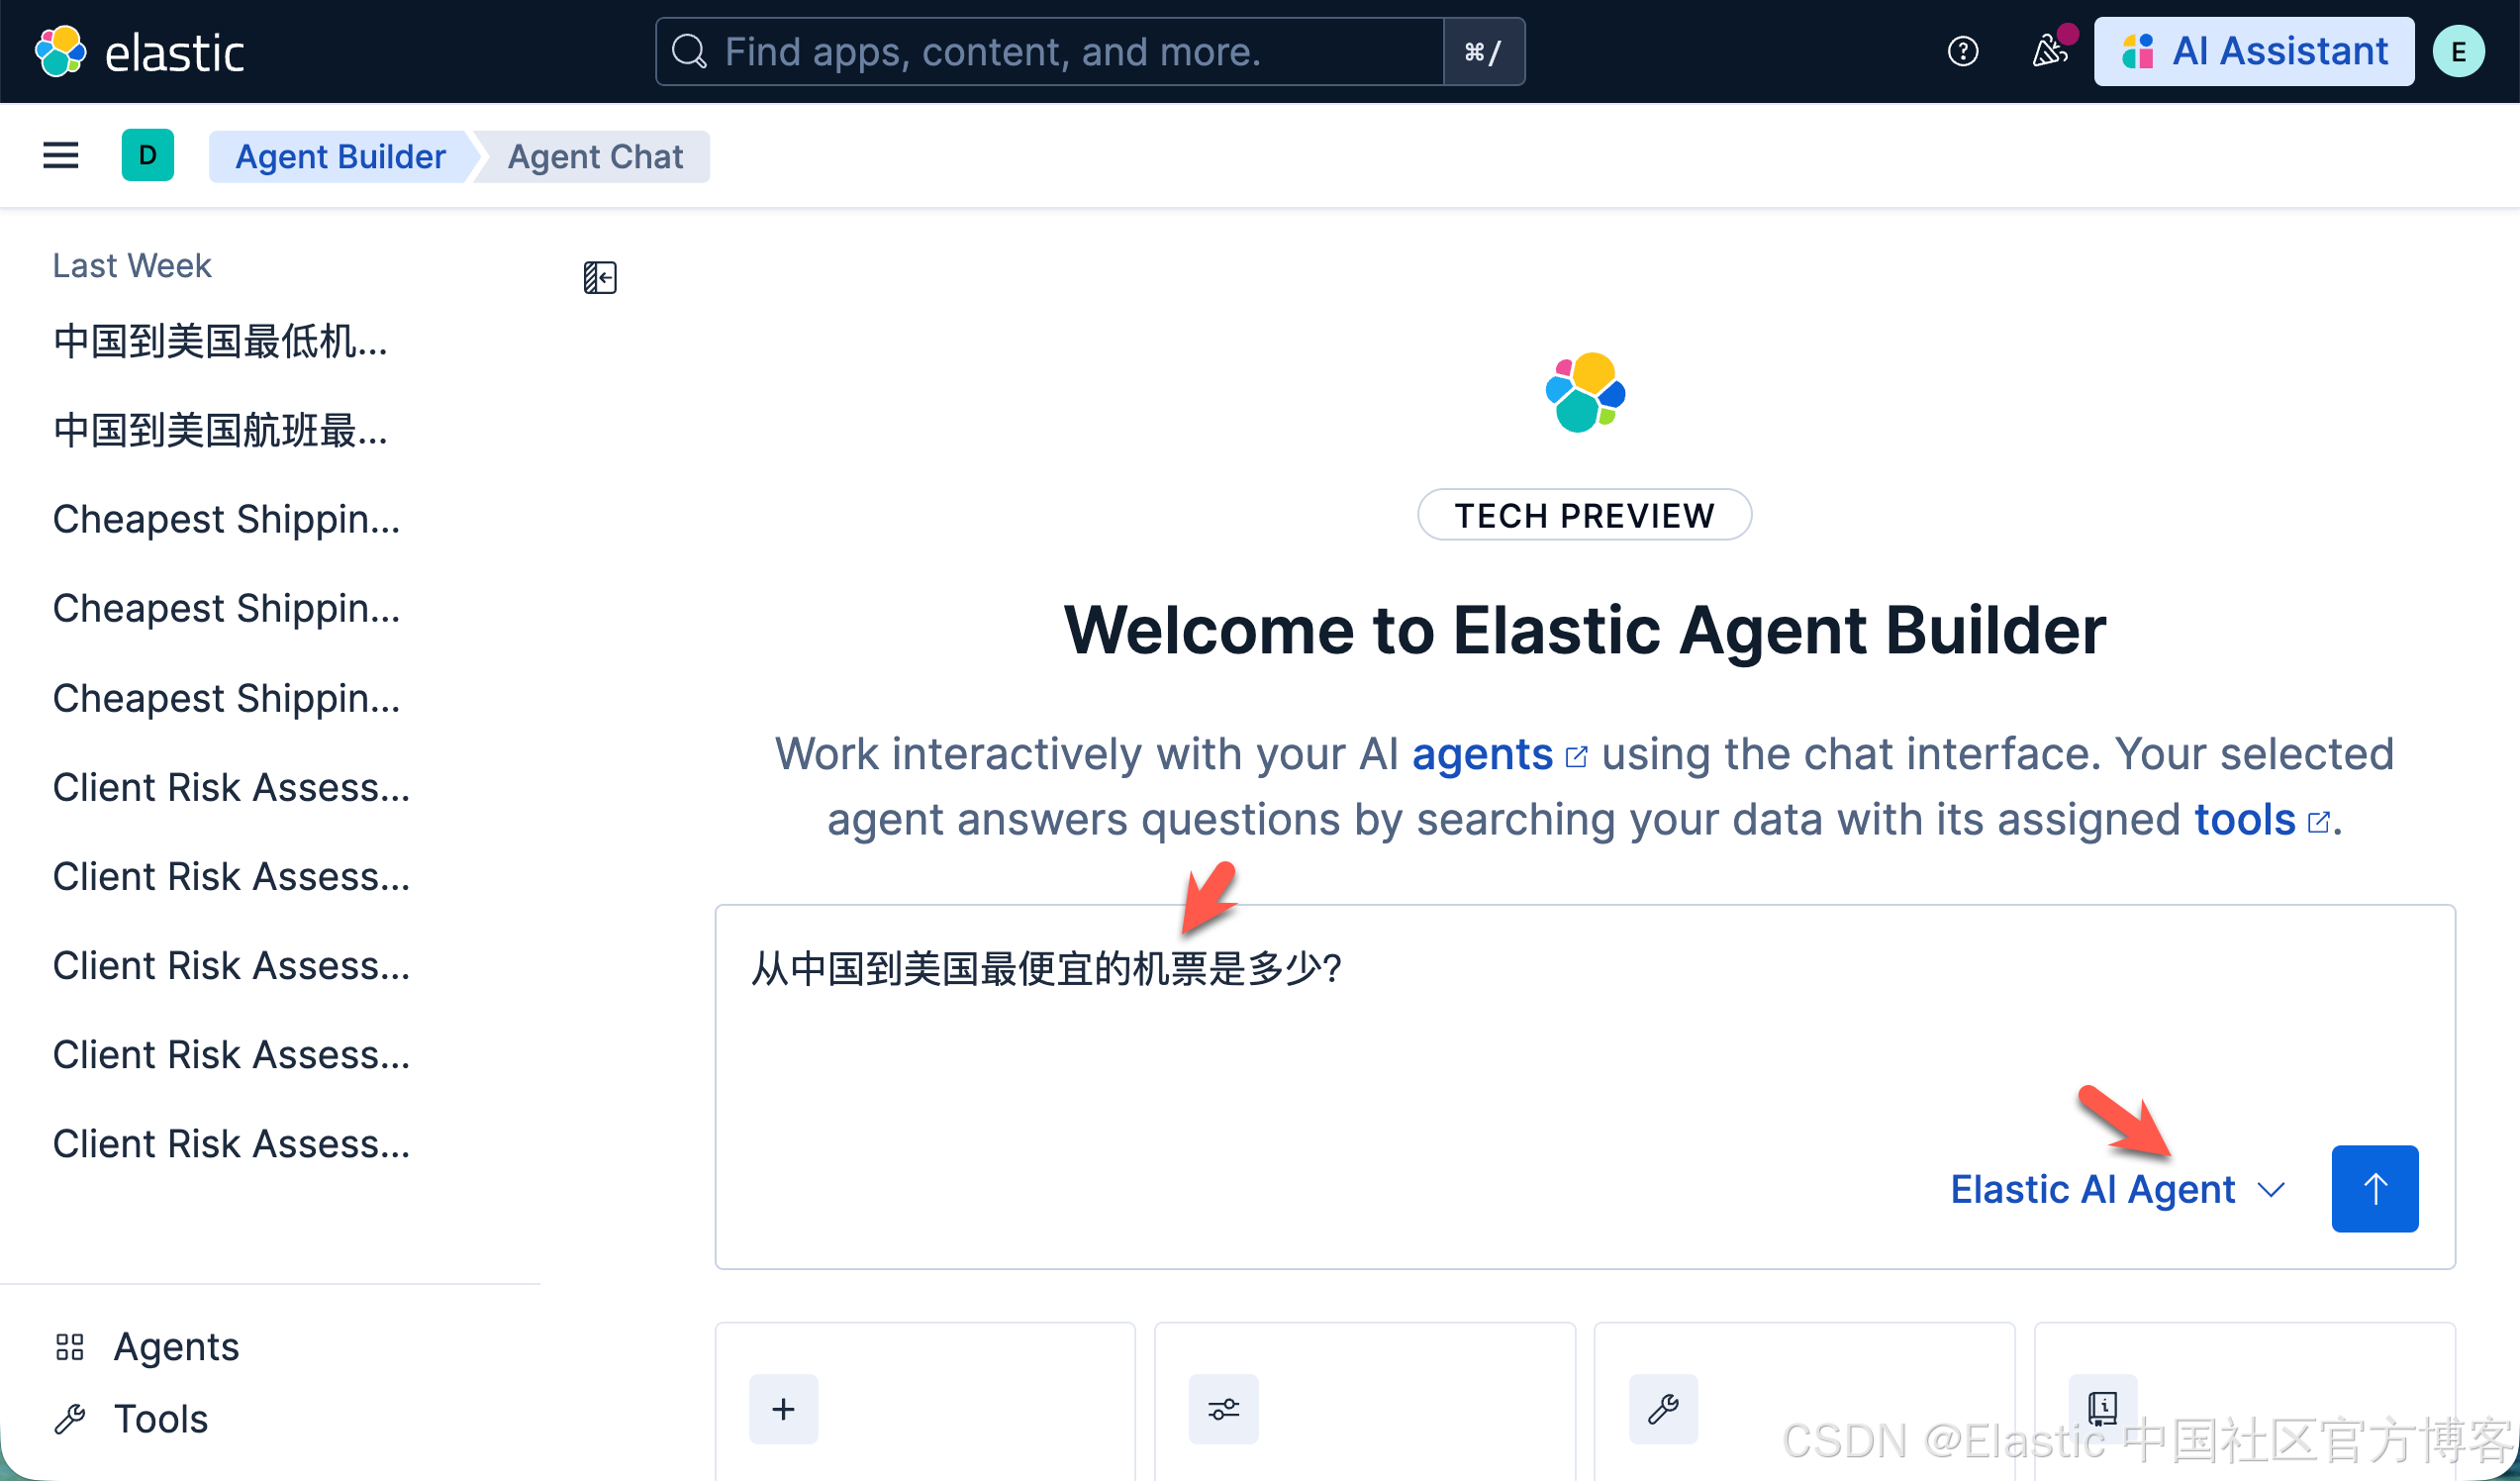Click the sliders settings icon card
This screenshot has width=2520, height=1481.
coord(1223,1408)
